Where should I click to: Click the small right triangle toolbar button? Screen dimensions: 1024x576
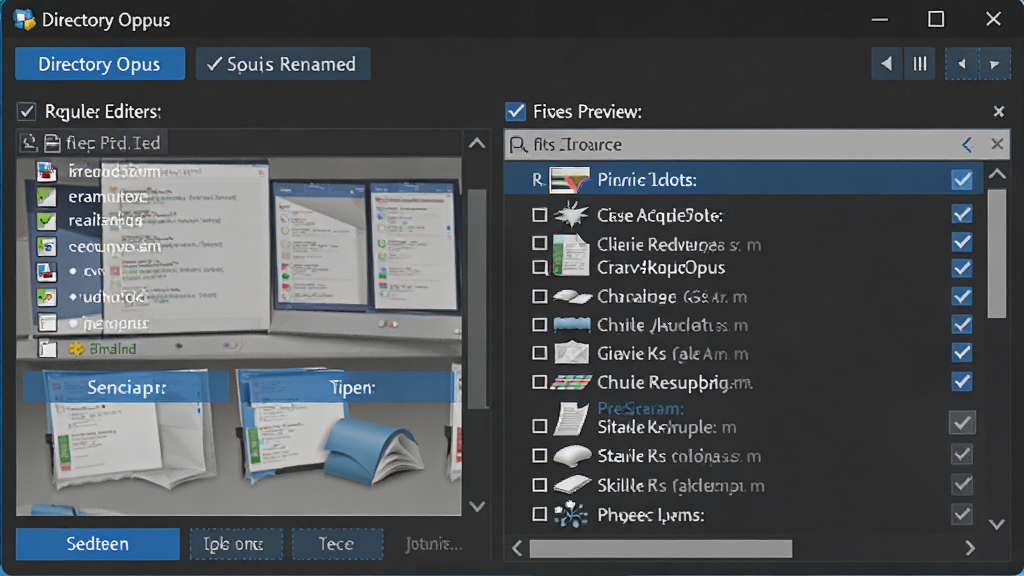pyautogui.click(x=994, y=64)
